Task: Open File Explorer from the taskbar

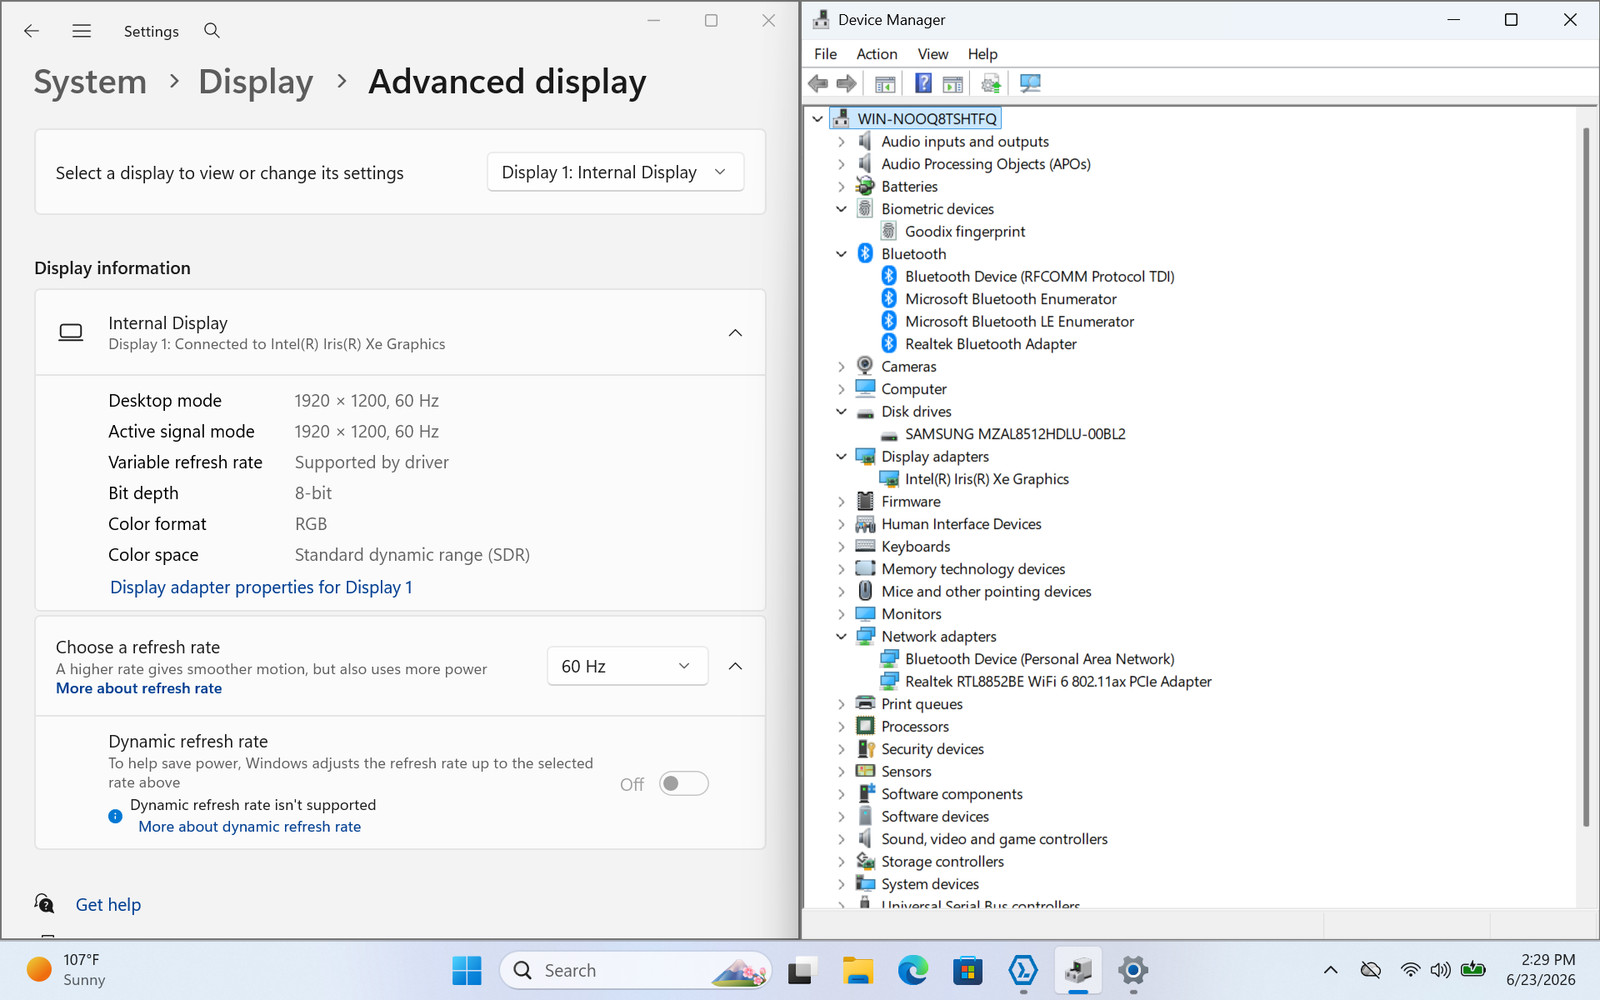Action: click(858, 970)
